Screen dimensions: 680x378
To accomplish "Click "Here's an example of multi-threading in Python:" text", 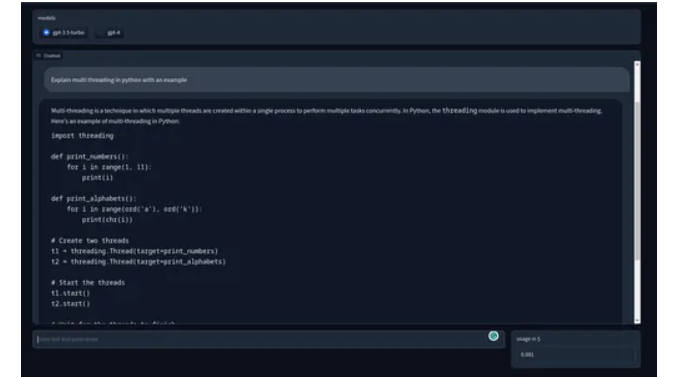I will 115,121.
